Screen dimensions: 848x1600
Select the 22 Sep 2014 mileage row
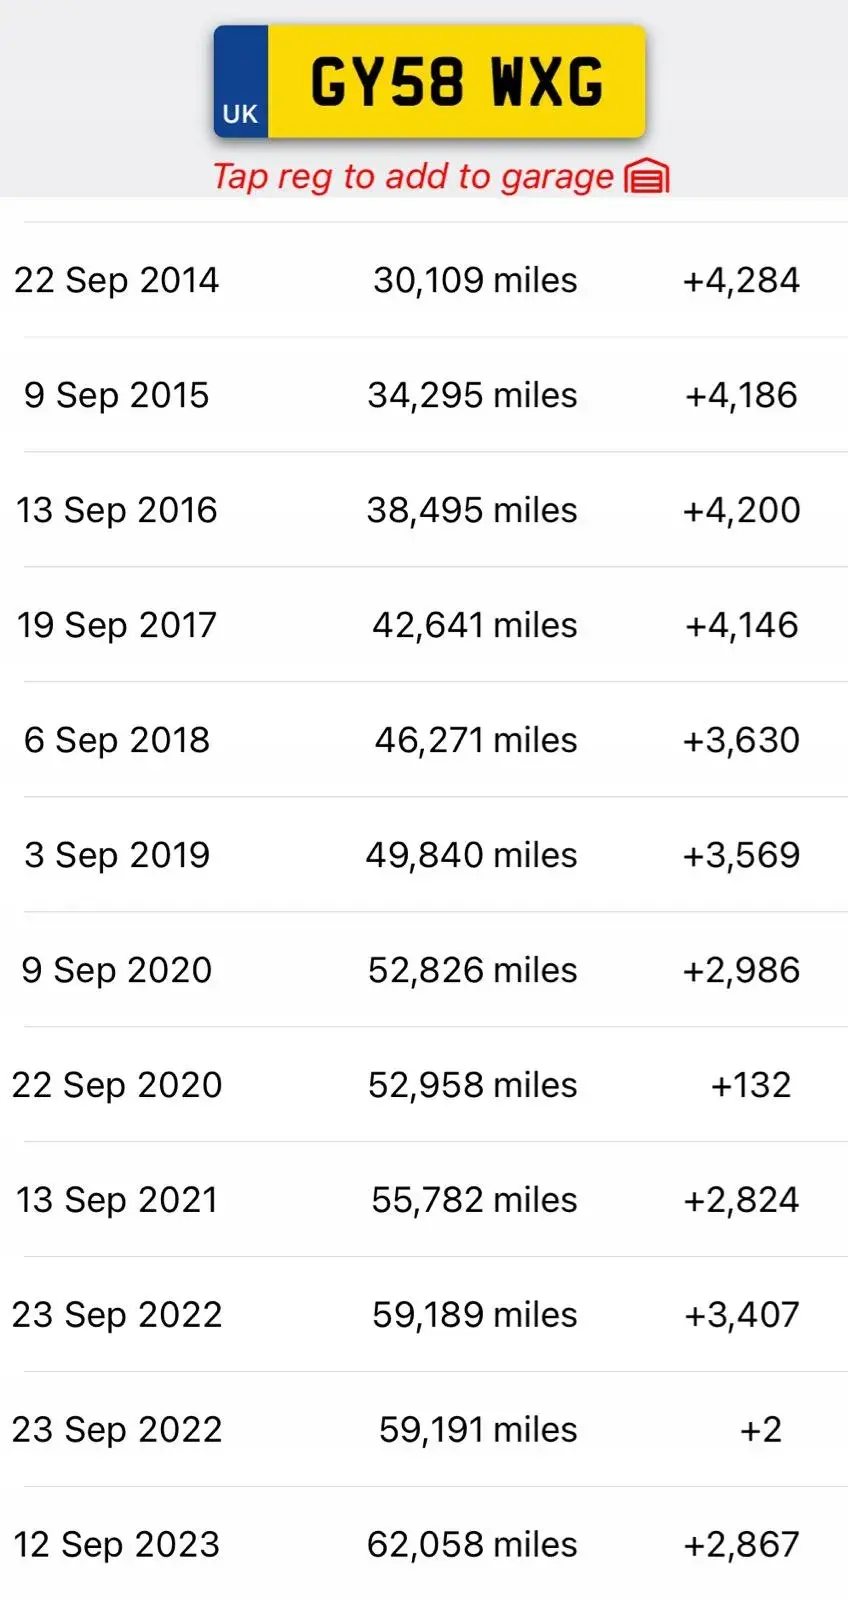[x=424, y=280]
